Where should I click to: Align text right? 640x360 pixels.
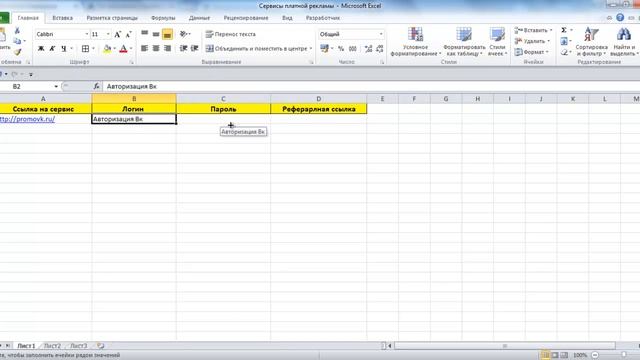point(167,49)
